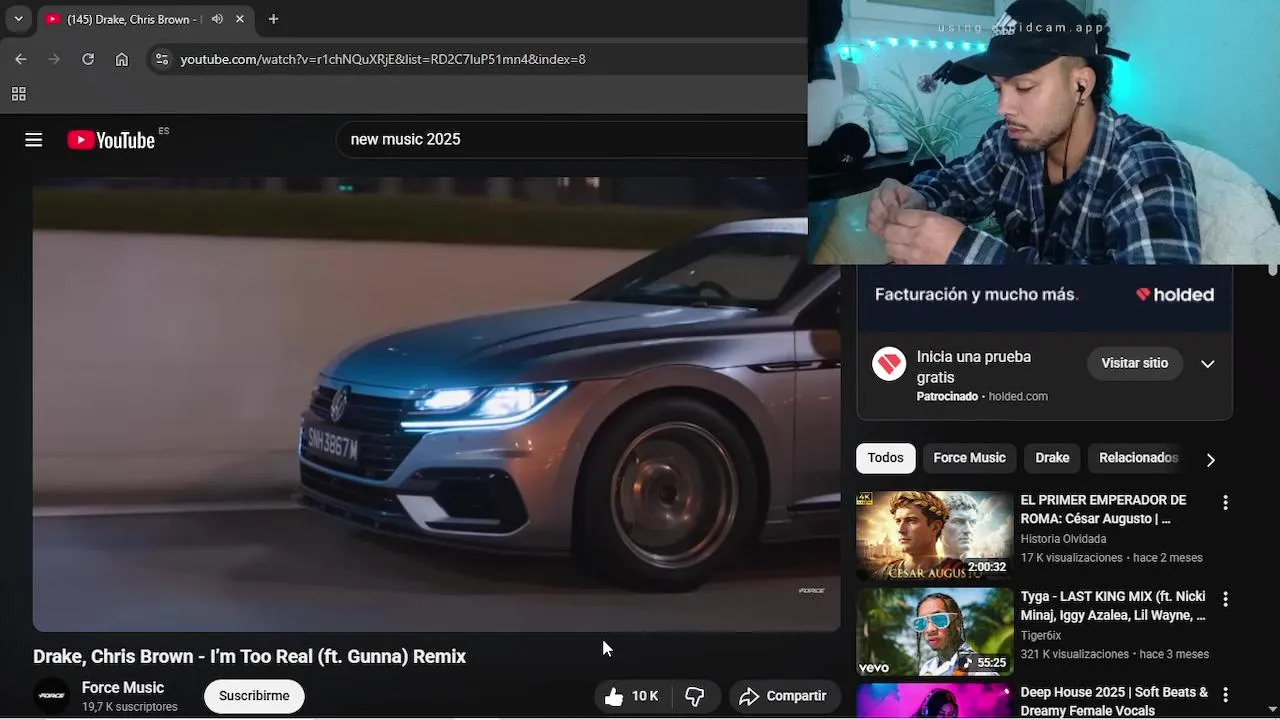Viewport: 1280px width, 720px height.
Task: Open the Force Music channel avatar
Action: point(52,696)
